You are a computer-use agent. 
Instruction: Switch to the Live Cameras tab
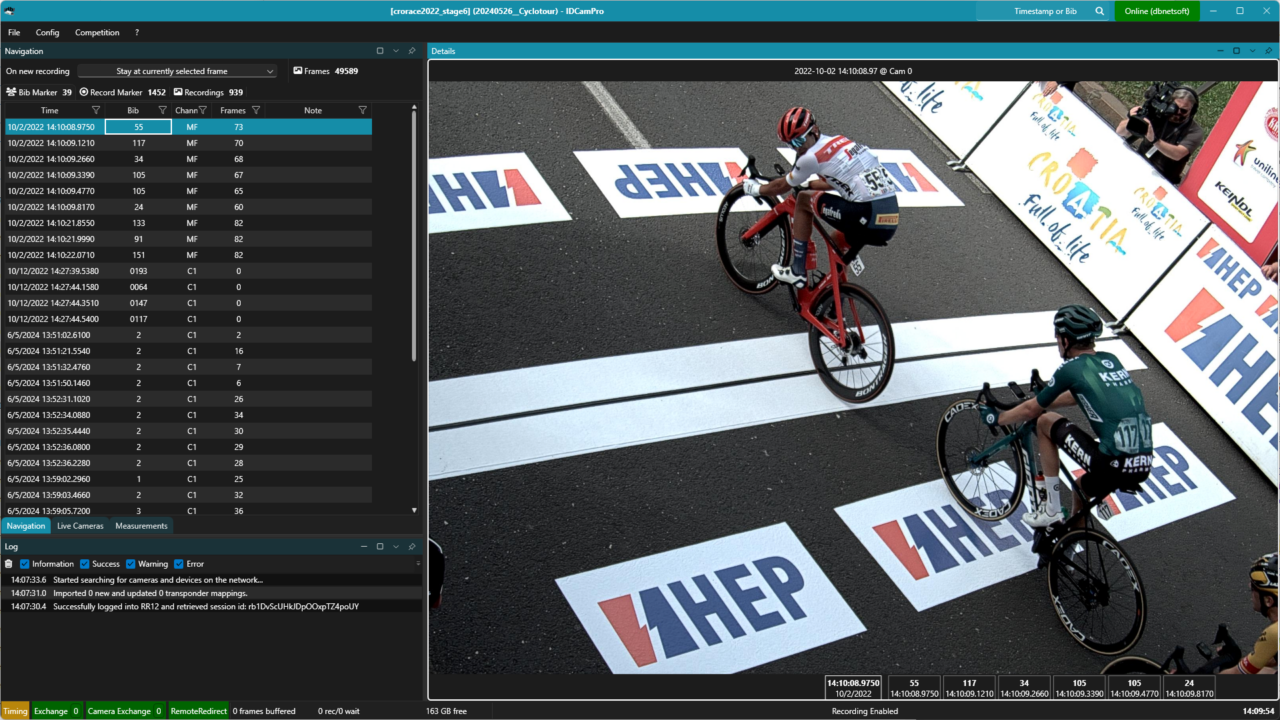(x=80, y=526)
